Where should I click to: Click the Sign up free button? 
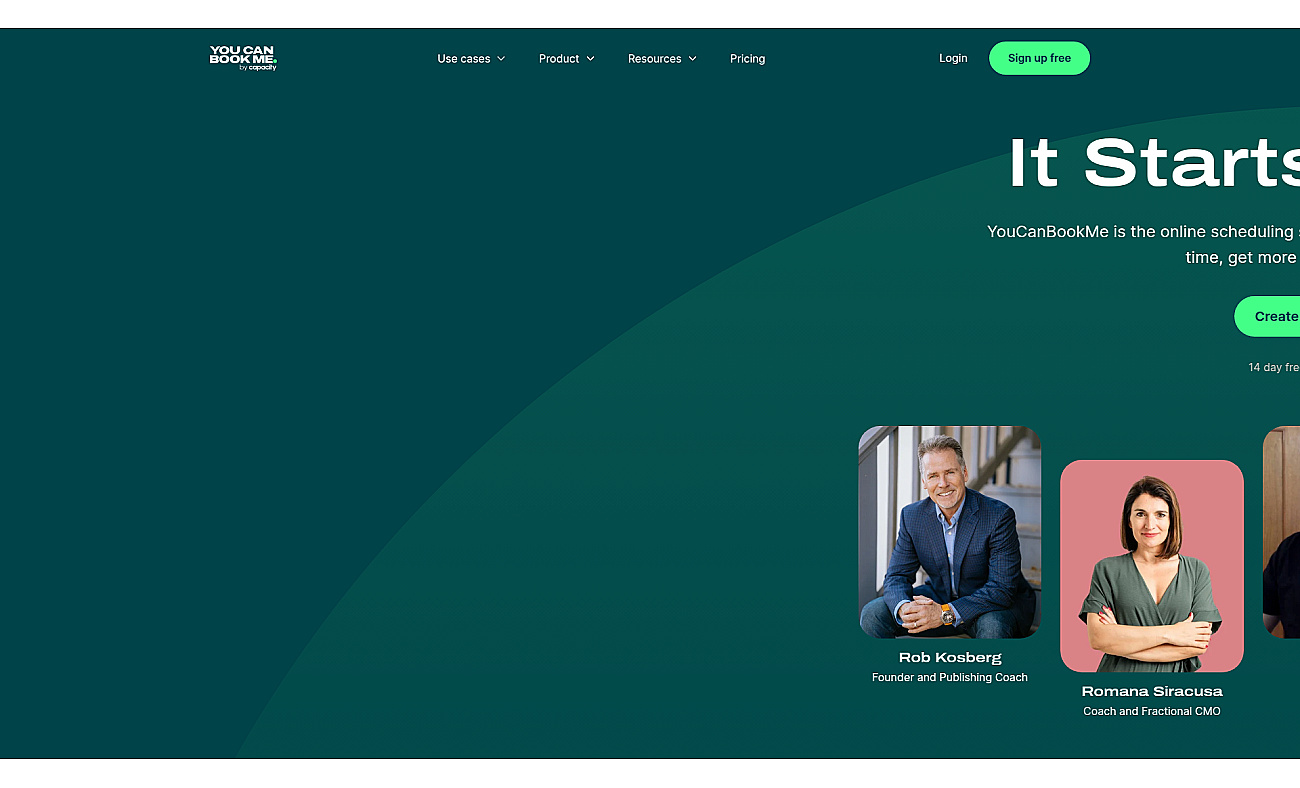coord(1039,58)
